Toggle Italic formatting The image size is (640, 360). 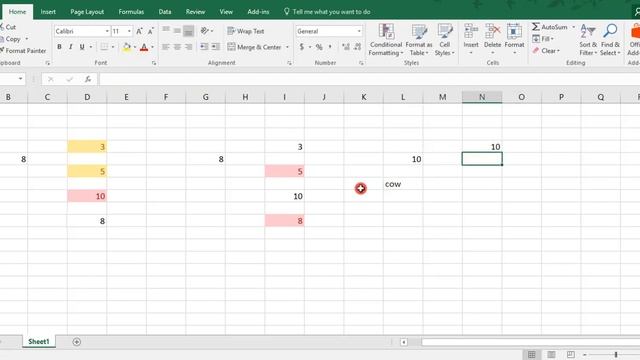(71, 47)
